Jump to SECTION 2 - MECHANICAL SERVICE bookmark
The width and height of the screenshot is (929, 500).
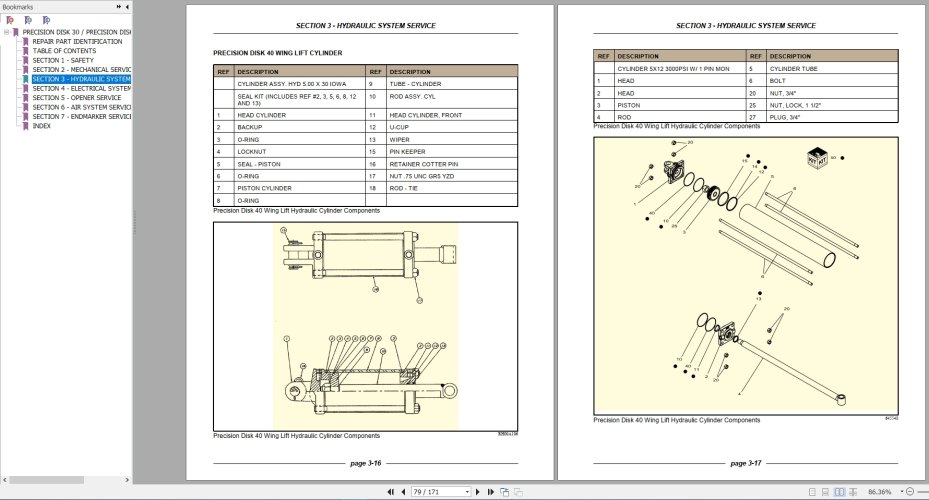pos(81,70)
